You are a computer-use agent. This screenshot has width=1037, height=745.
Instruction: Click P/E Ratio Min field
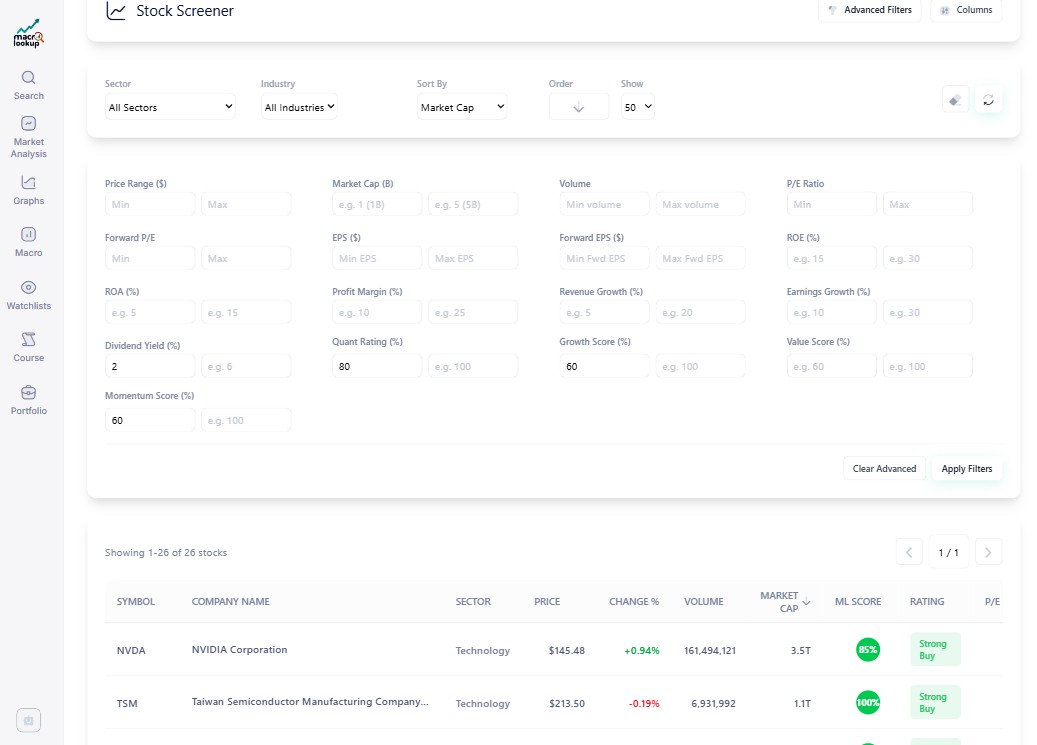click(x=831, y=204)
